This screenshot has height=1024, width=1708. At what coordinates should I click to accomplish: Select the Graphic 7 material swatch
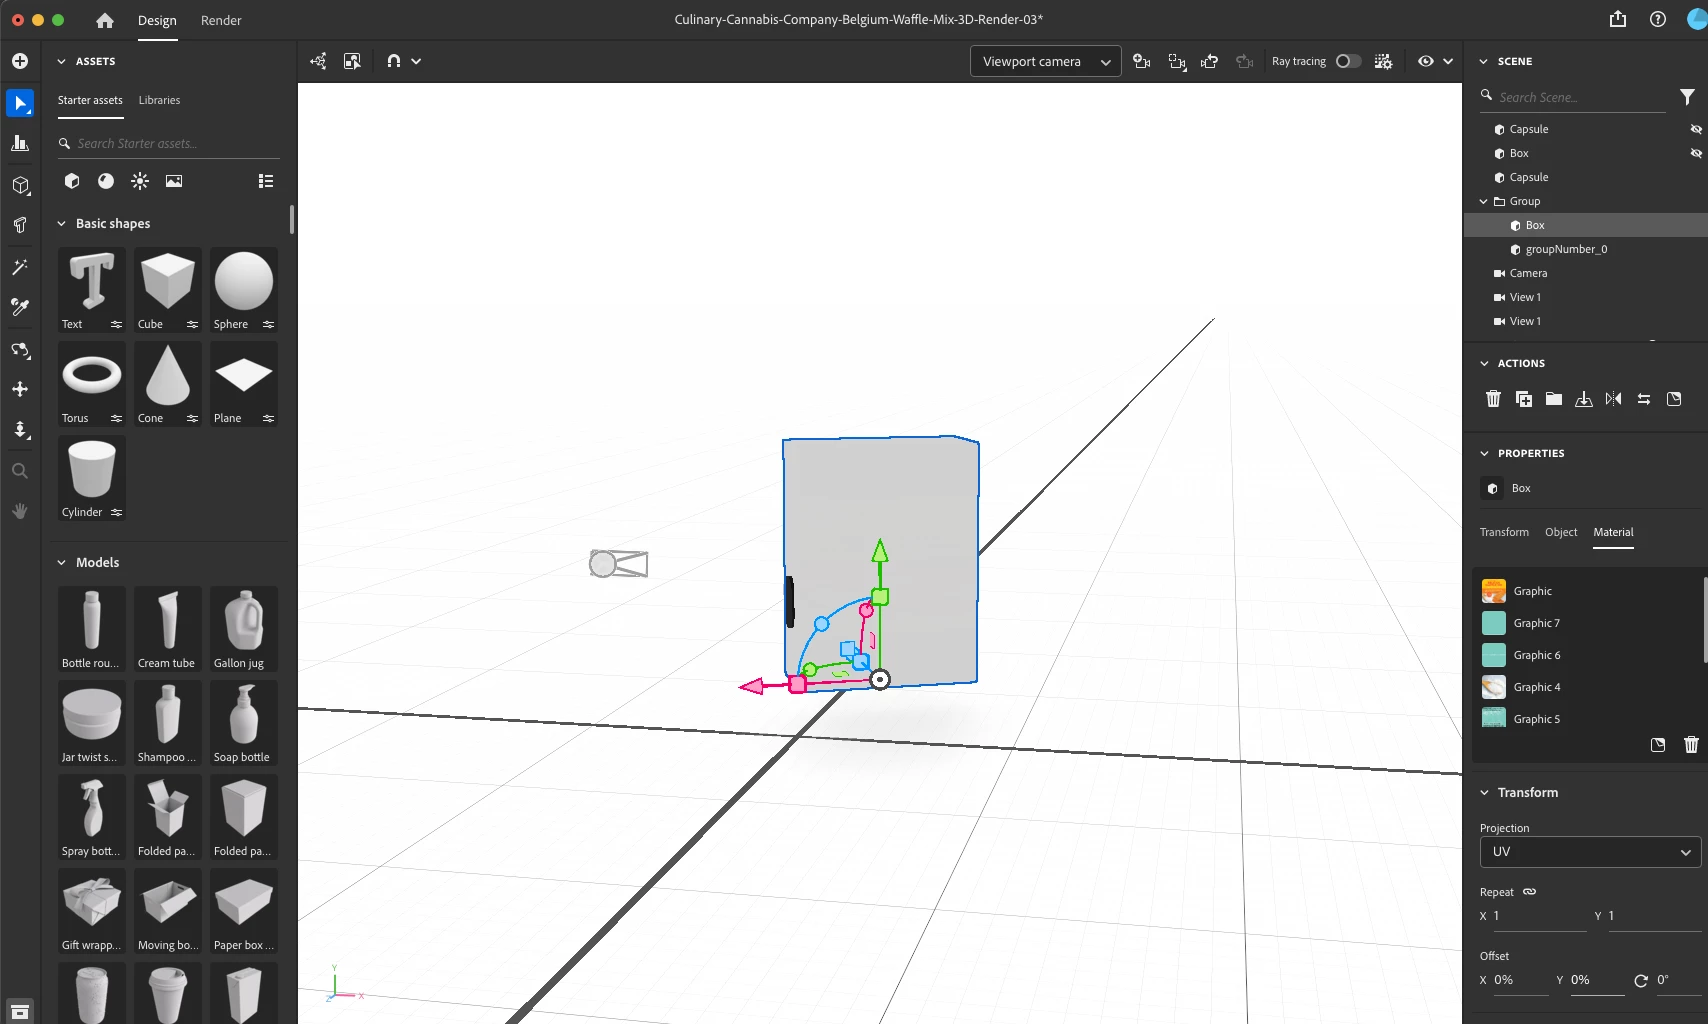coord(1494,623)
